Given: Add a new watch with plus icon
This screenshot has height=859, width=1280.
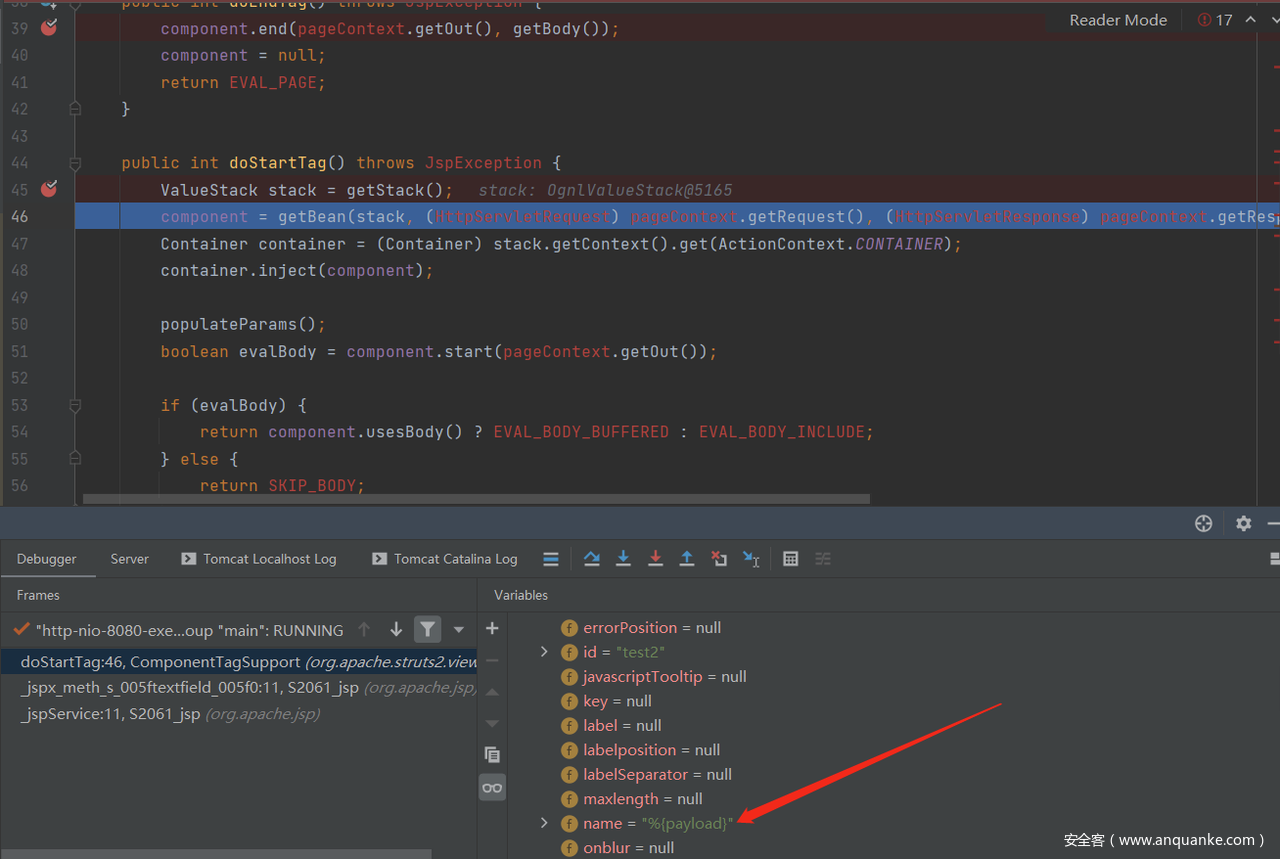Looking at the screenshot, I should [x=492, y=628].
